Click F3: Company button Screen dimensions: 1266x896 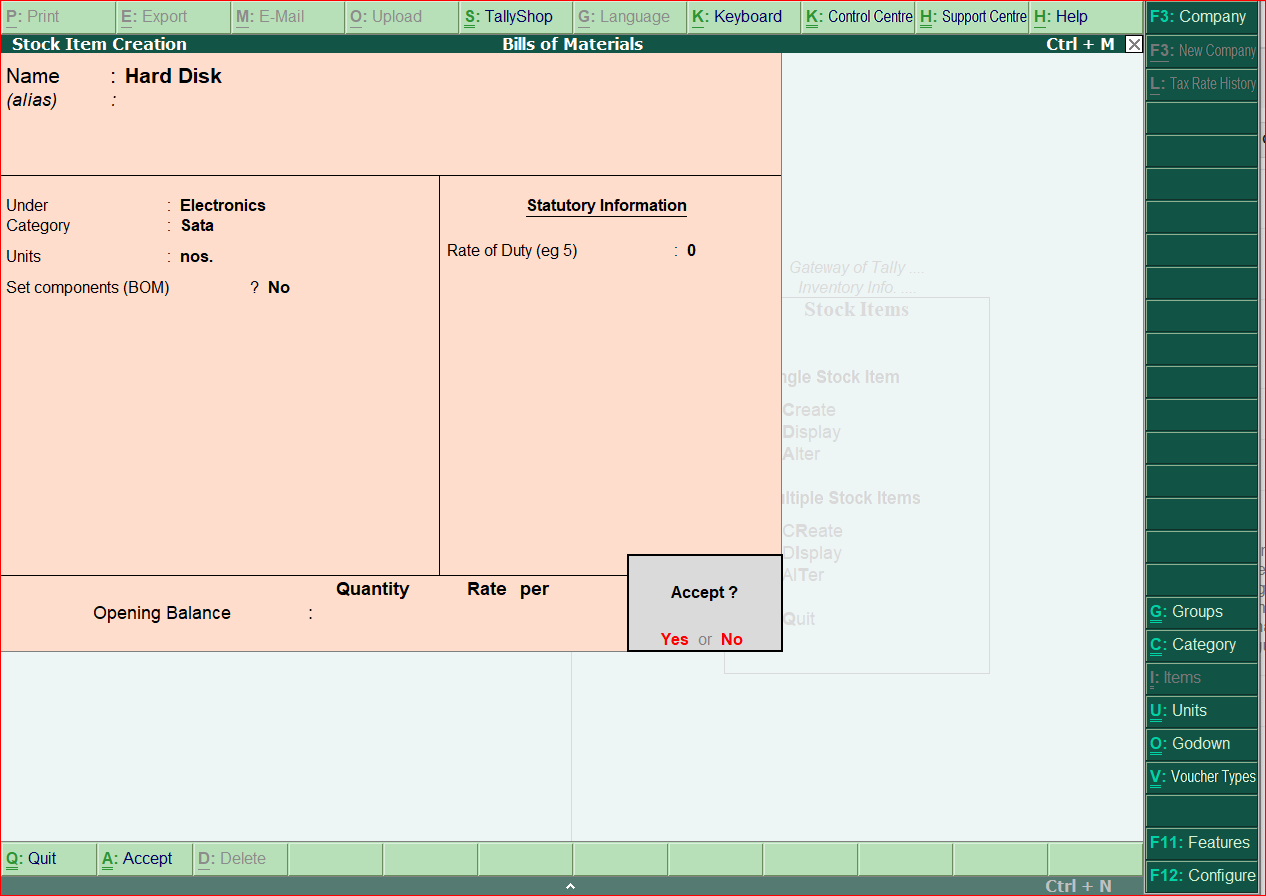tap(1202, 17)
